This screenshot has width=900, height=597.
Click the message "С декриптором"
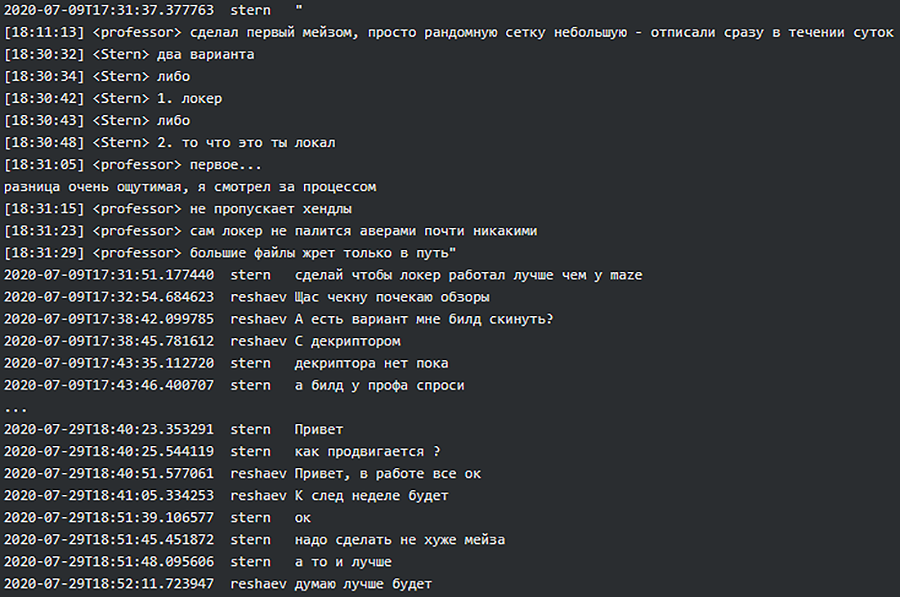coord(347,341)
